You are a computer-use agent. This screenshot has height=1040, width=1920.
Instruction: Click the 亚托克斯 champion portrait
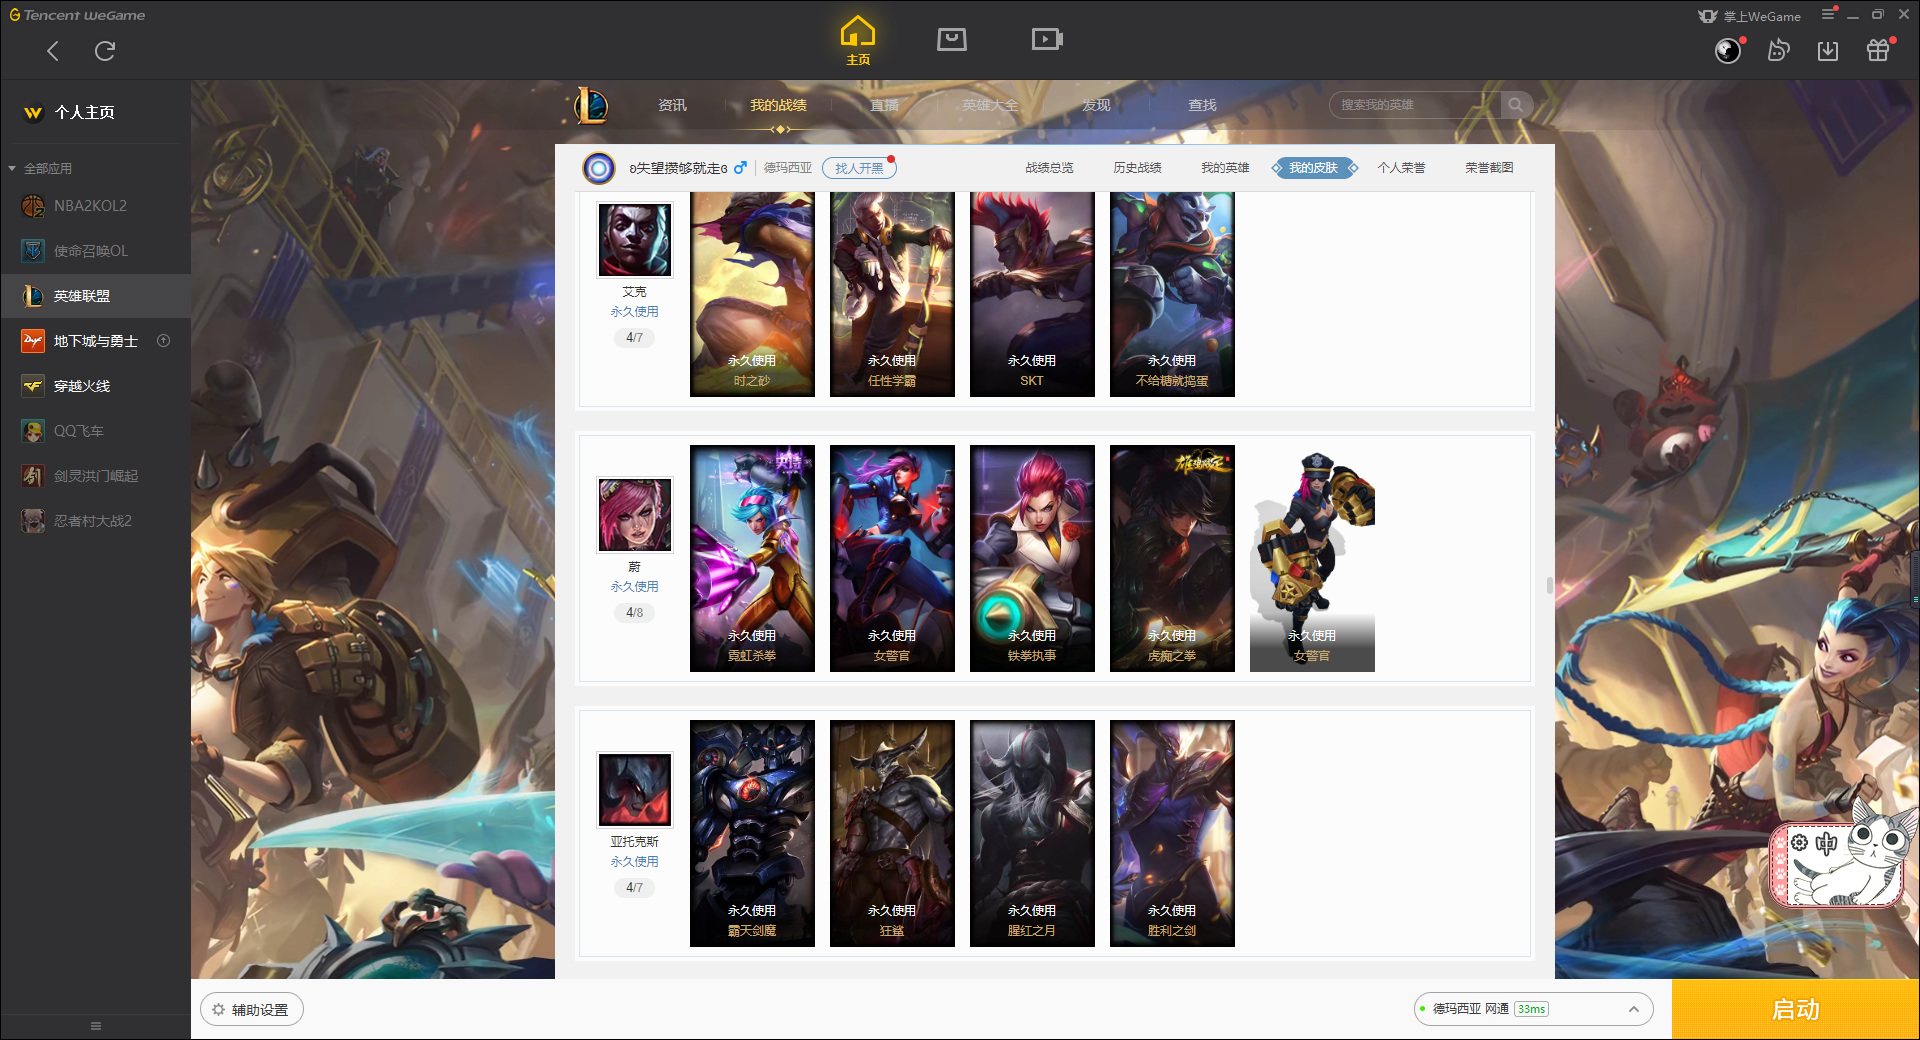pyautogui.click(x=634, y=790)
